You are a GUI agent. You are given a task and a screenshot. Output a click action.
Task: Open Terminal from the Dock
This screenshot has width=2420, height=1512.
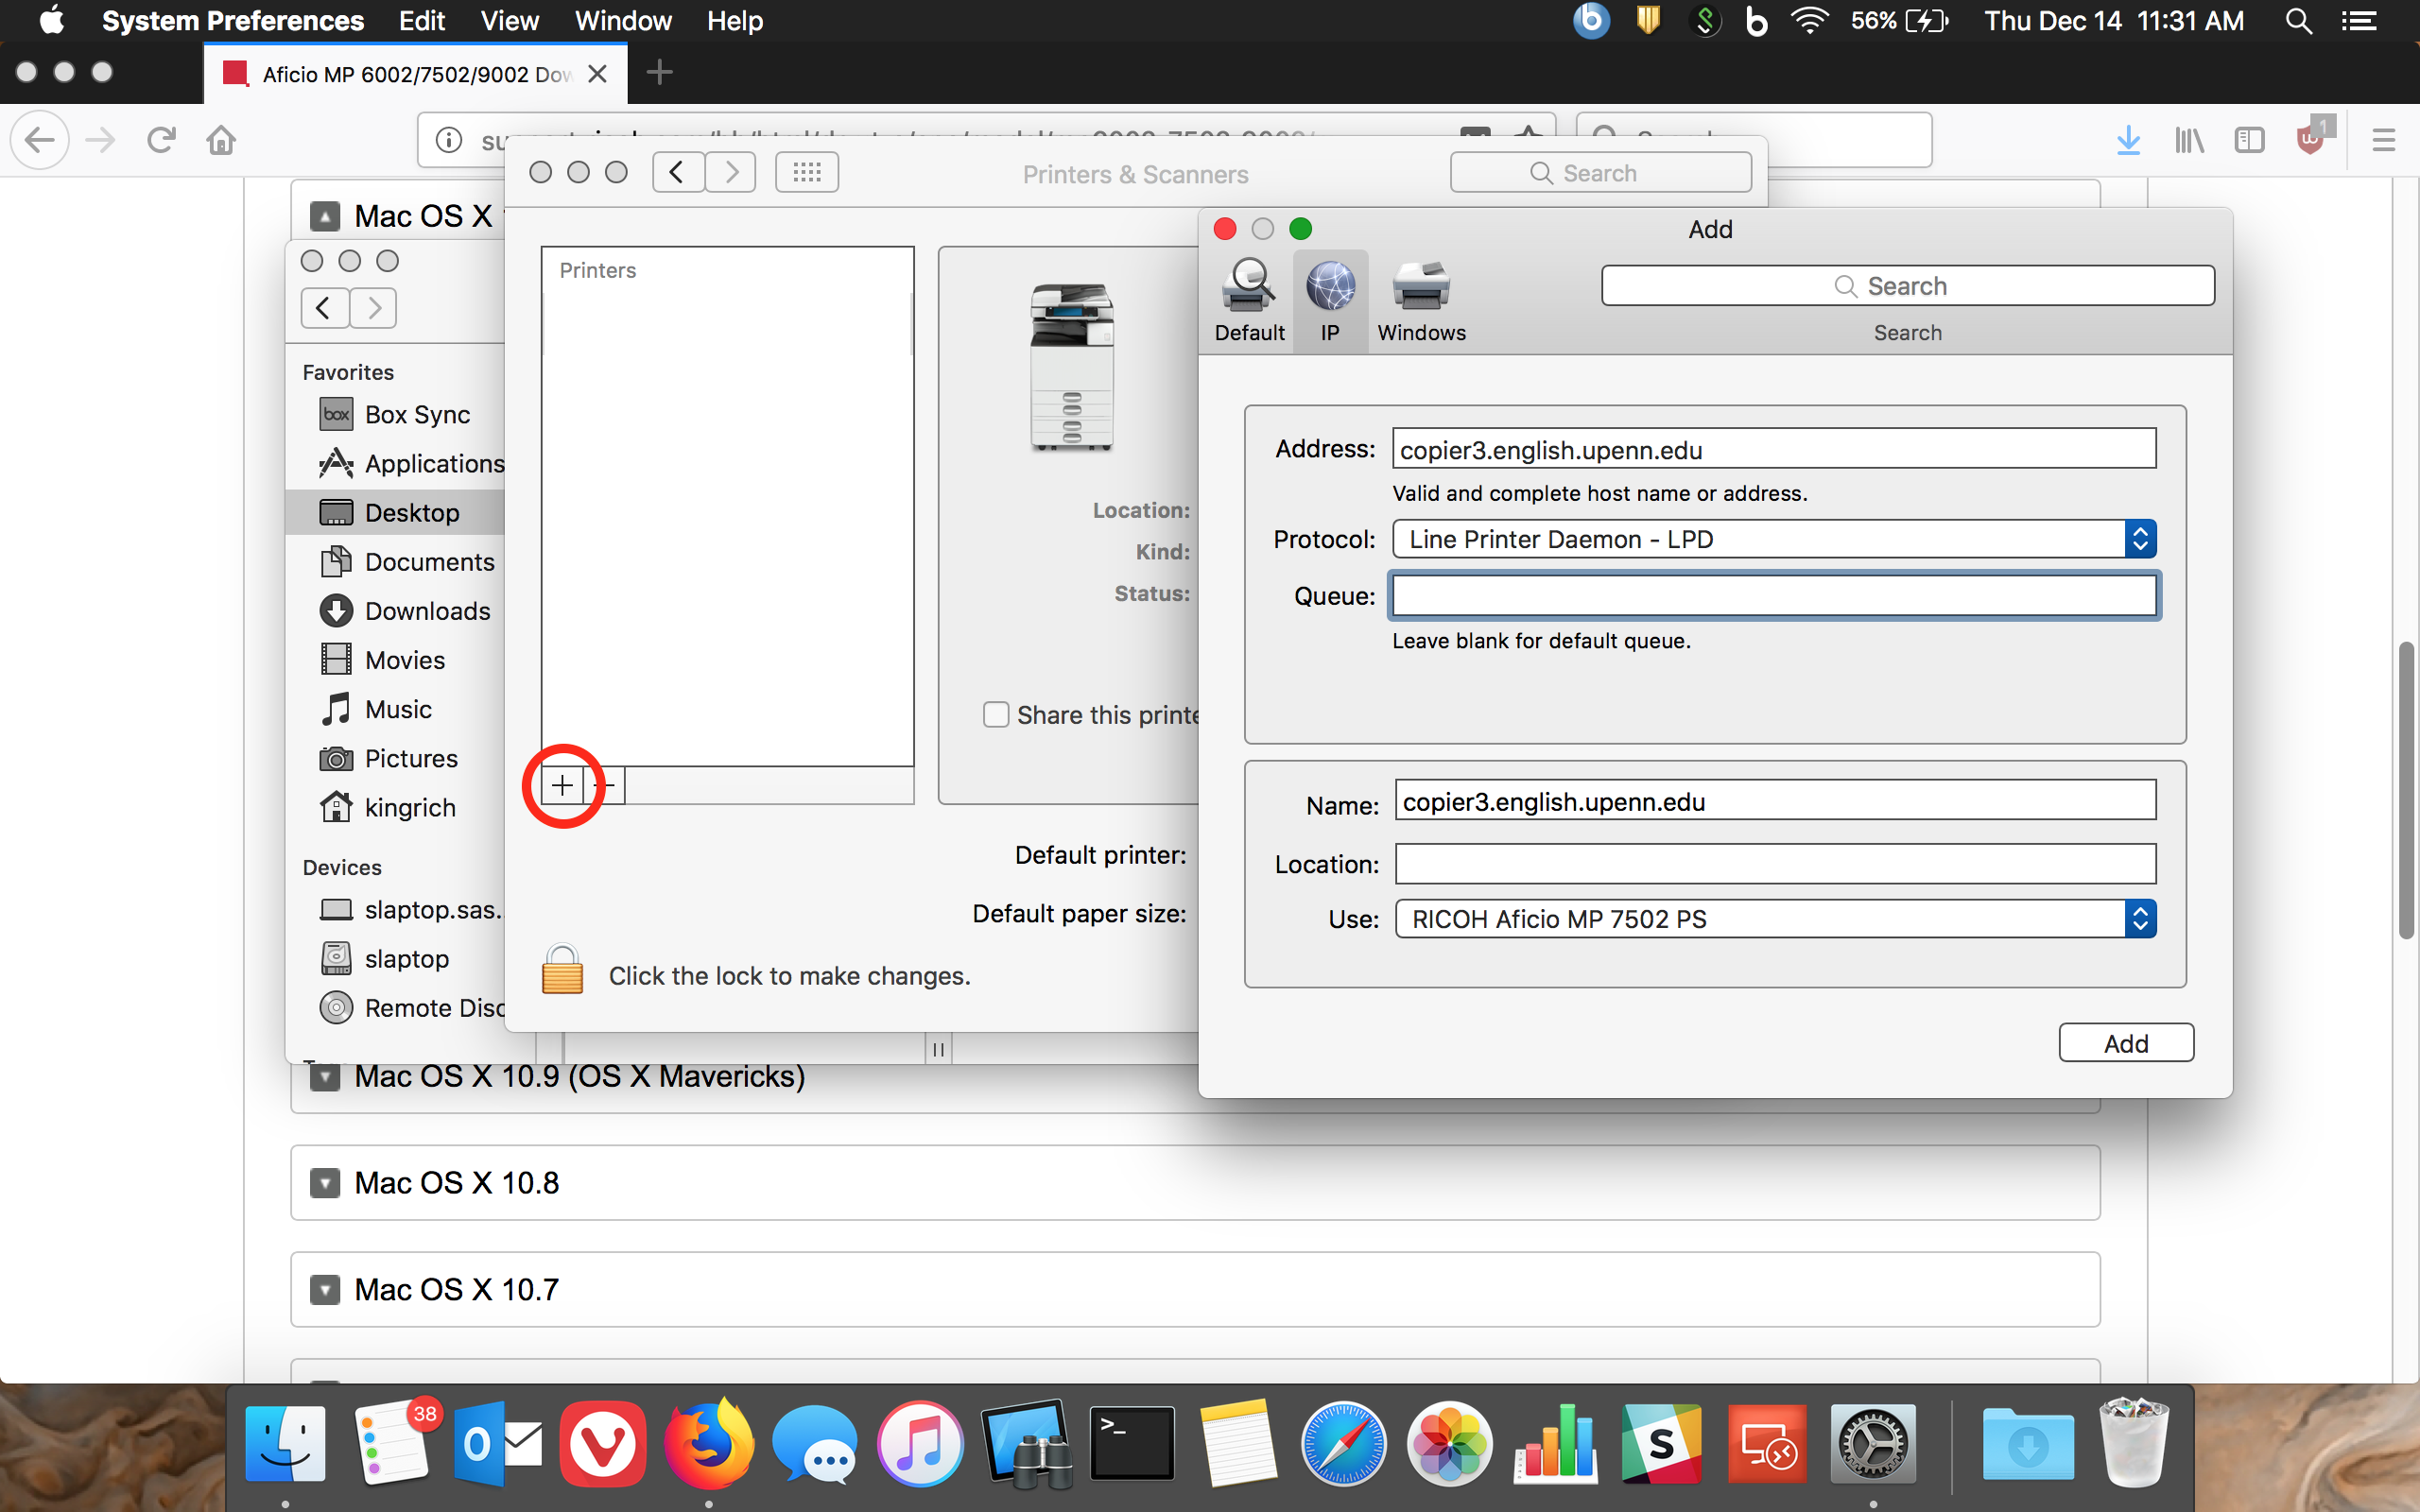pyautogui.click(x=1133, y=1443)
